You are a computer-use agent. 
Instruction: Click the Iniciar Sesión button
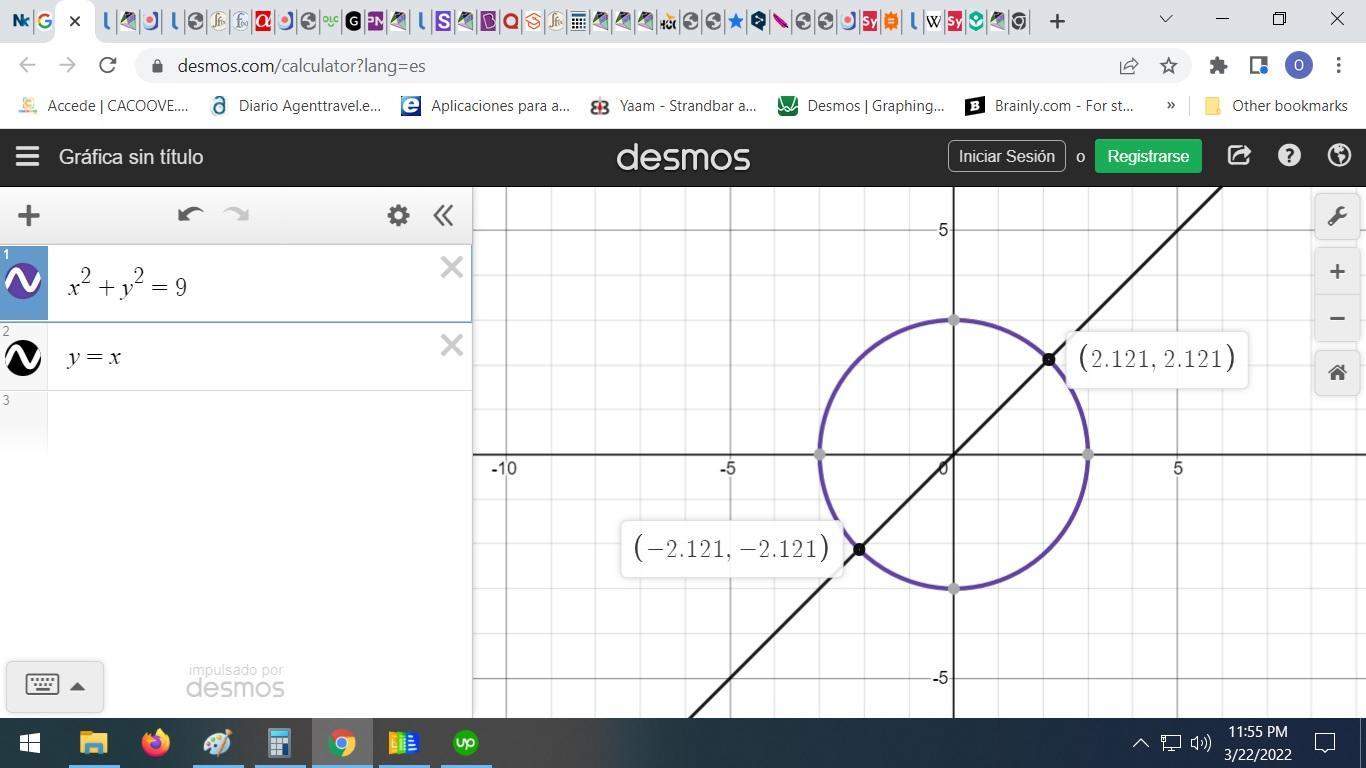point(1006,156)
